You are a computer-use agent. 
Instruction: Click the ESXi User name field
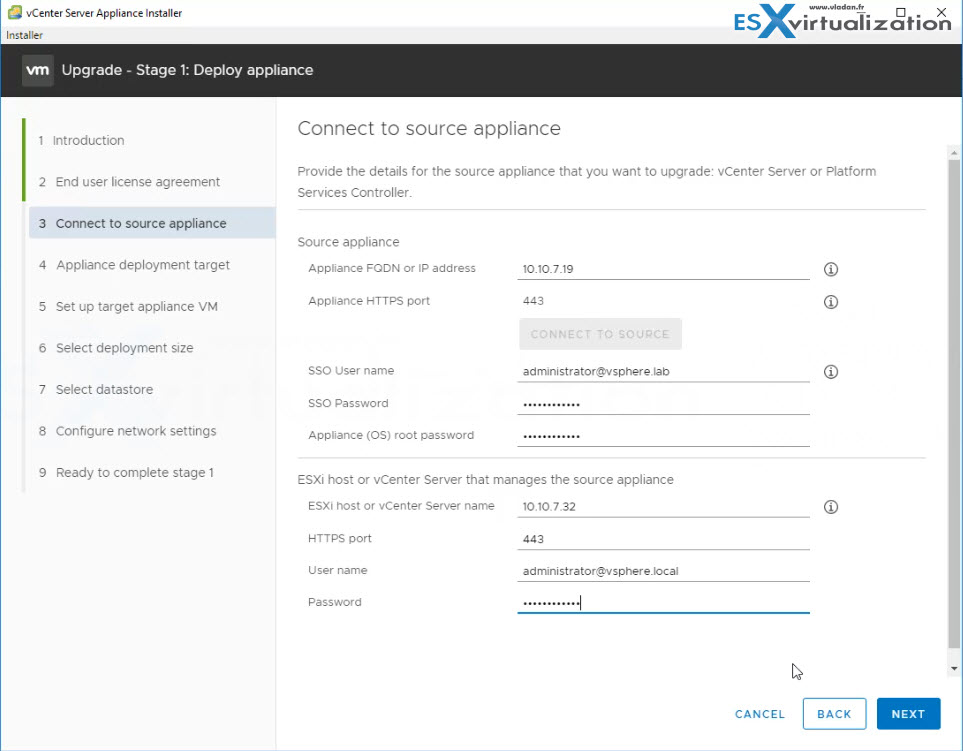pos(663,570)
